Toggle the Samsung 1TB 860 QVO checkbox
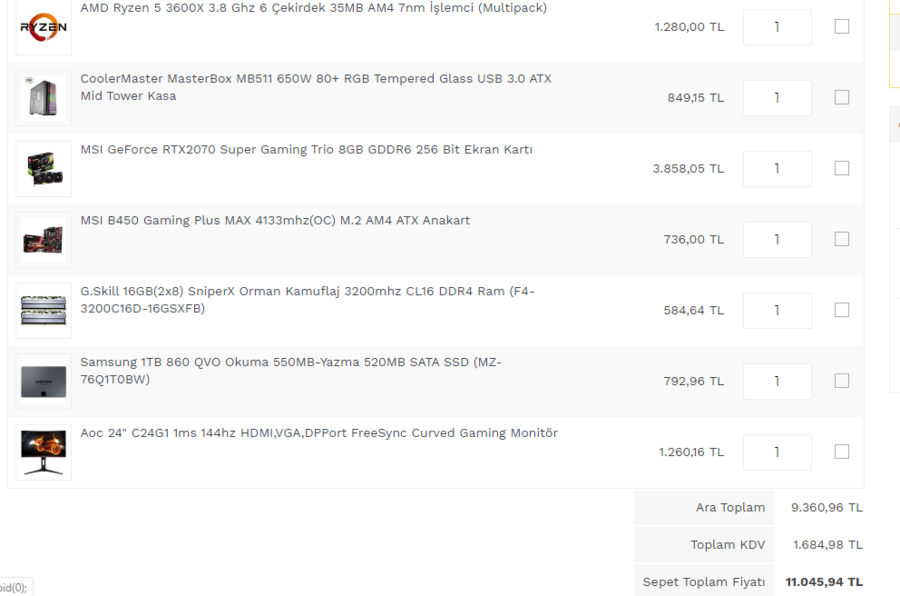 tap(841, 381)
